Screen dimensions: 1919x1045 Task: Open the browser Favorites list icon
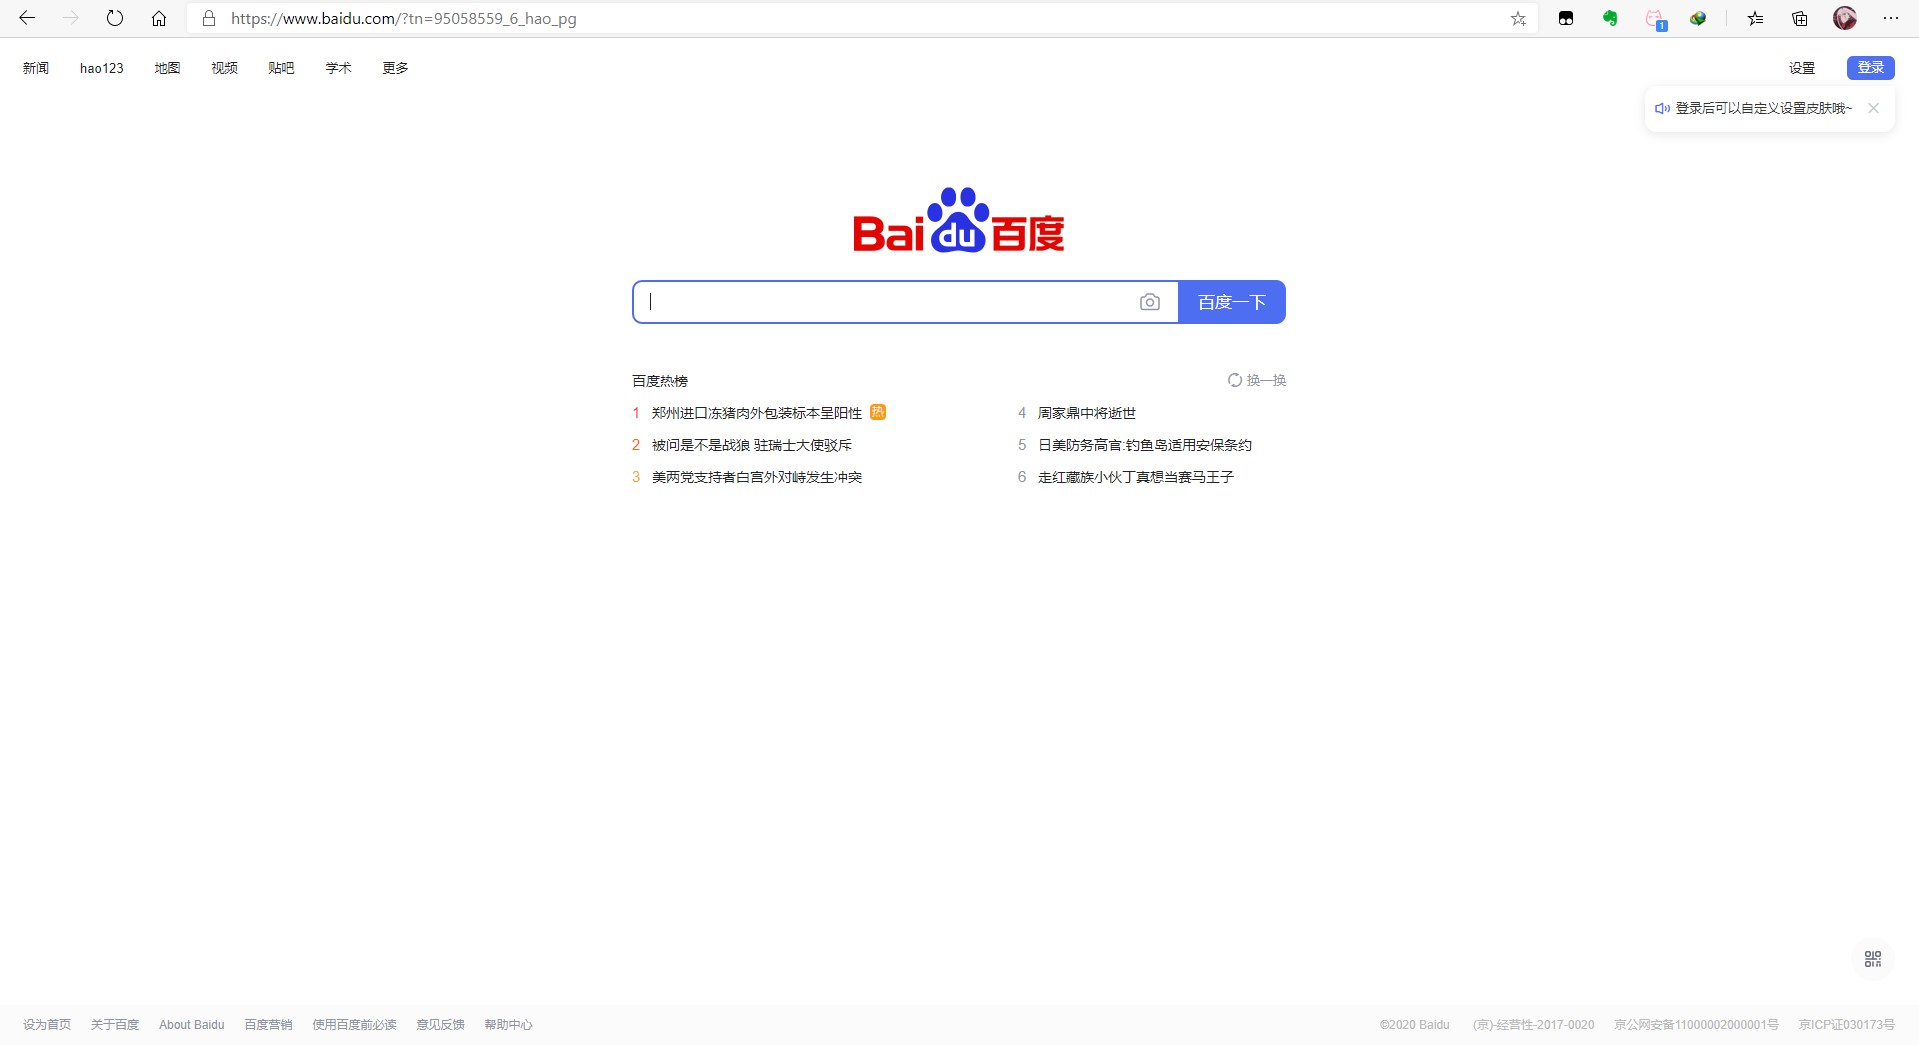point(1755,18)
